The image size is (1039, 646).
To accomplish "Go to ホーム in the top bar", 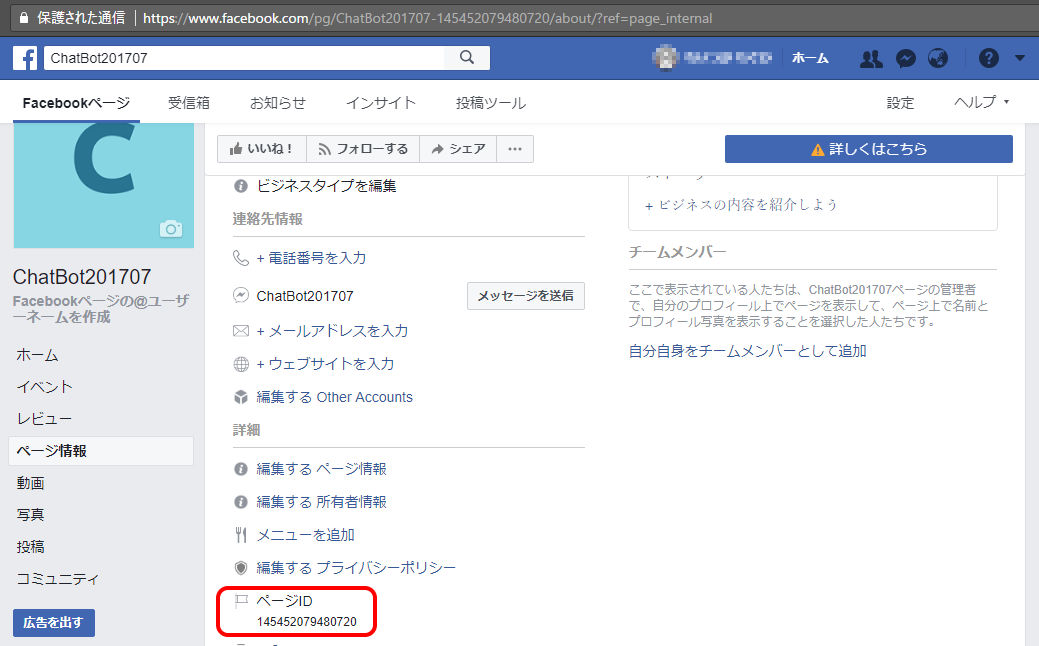I will click(810, 58).
